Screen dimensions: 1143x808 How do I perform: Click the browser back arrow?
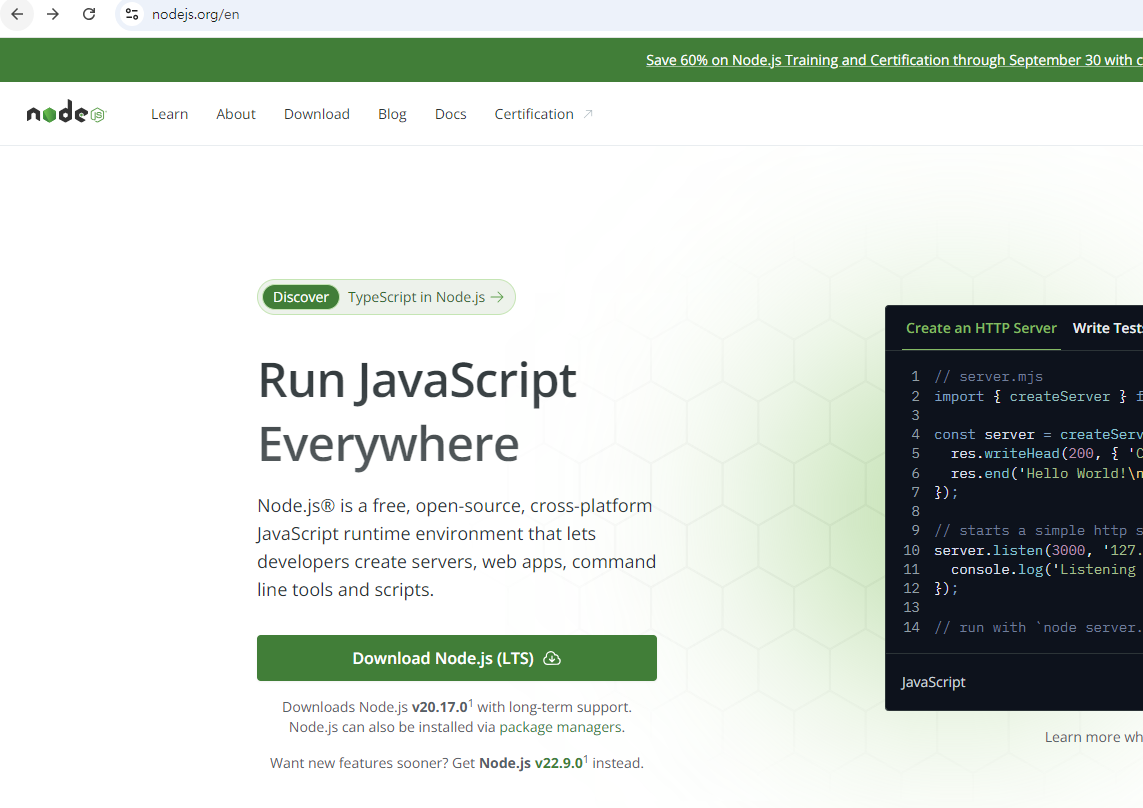tap(17, 14)
